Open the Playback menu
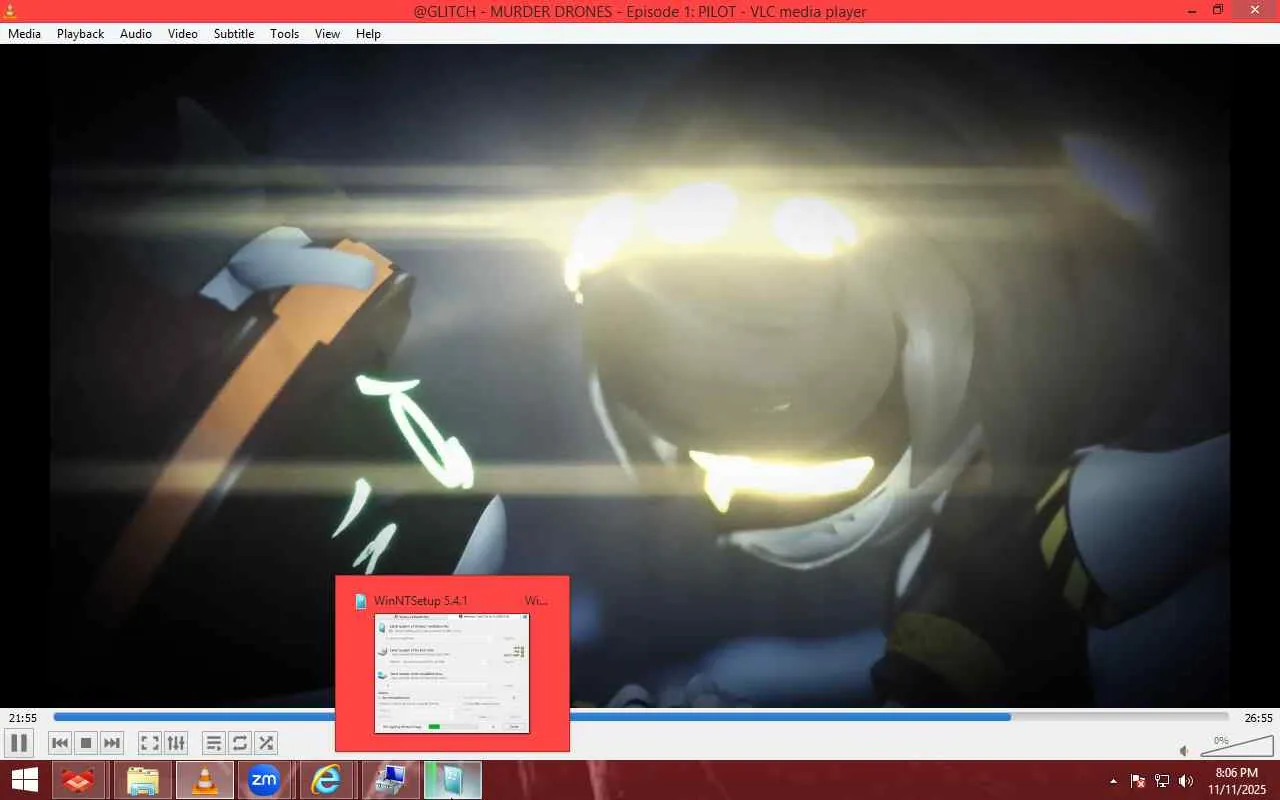Screen dimensions: 1280x800 (x=80, y=34)
